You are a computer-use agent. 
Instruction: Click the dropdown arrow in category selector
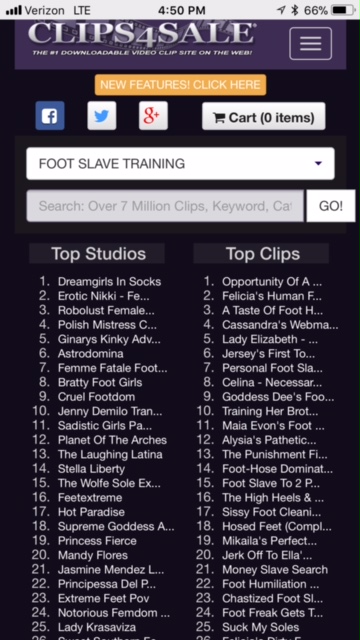click(318, 164)
